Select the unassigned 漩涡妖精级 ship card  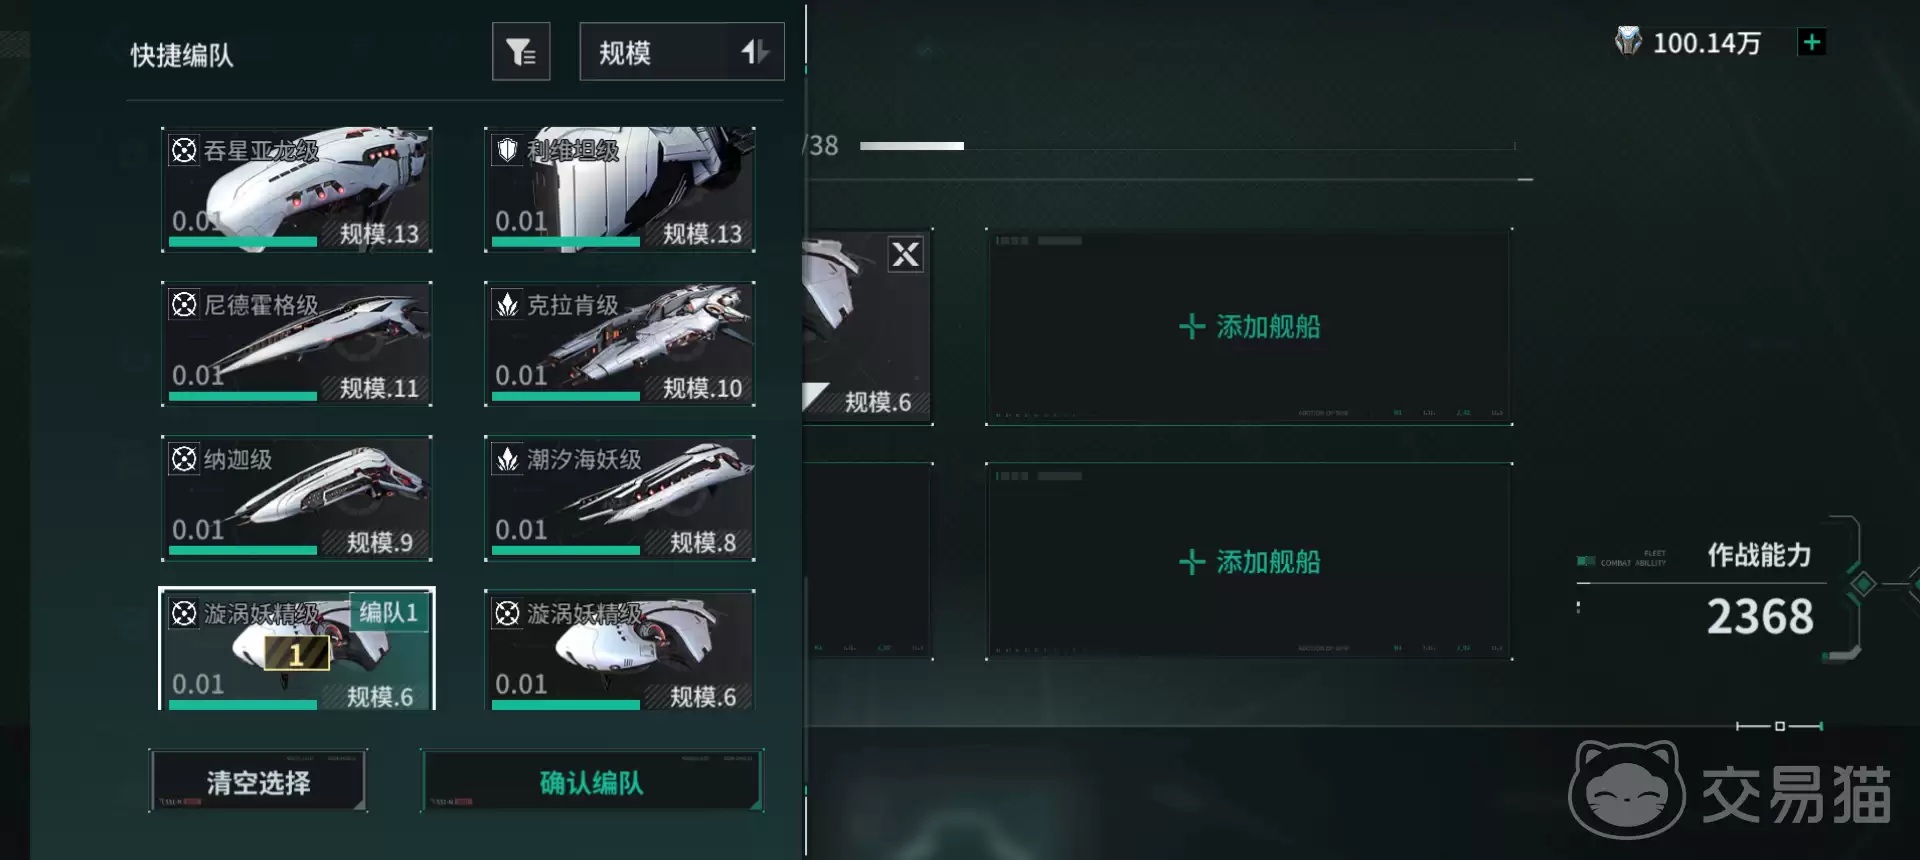[x=620, y=650]
